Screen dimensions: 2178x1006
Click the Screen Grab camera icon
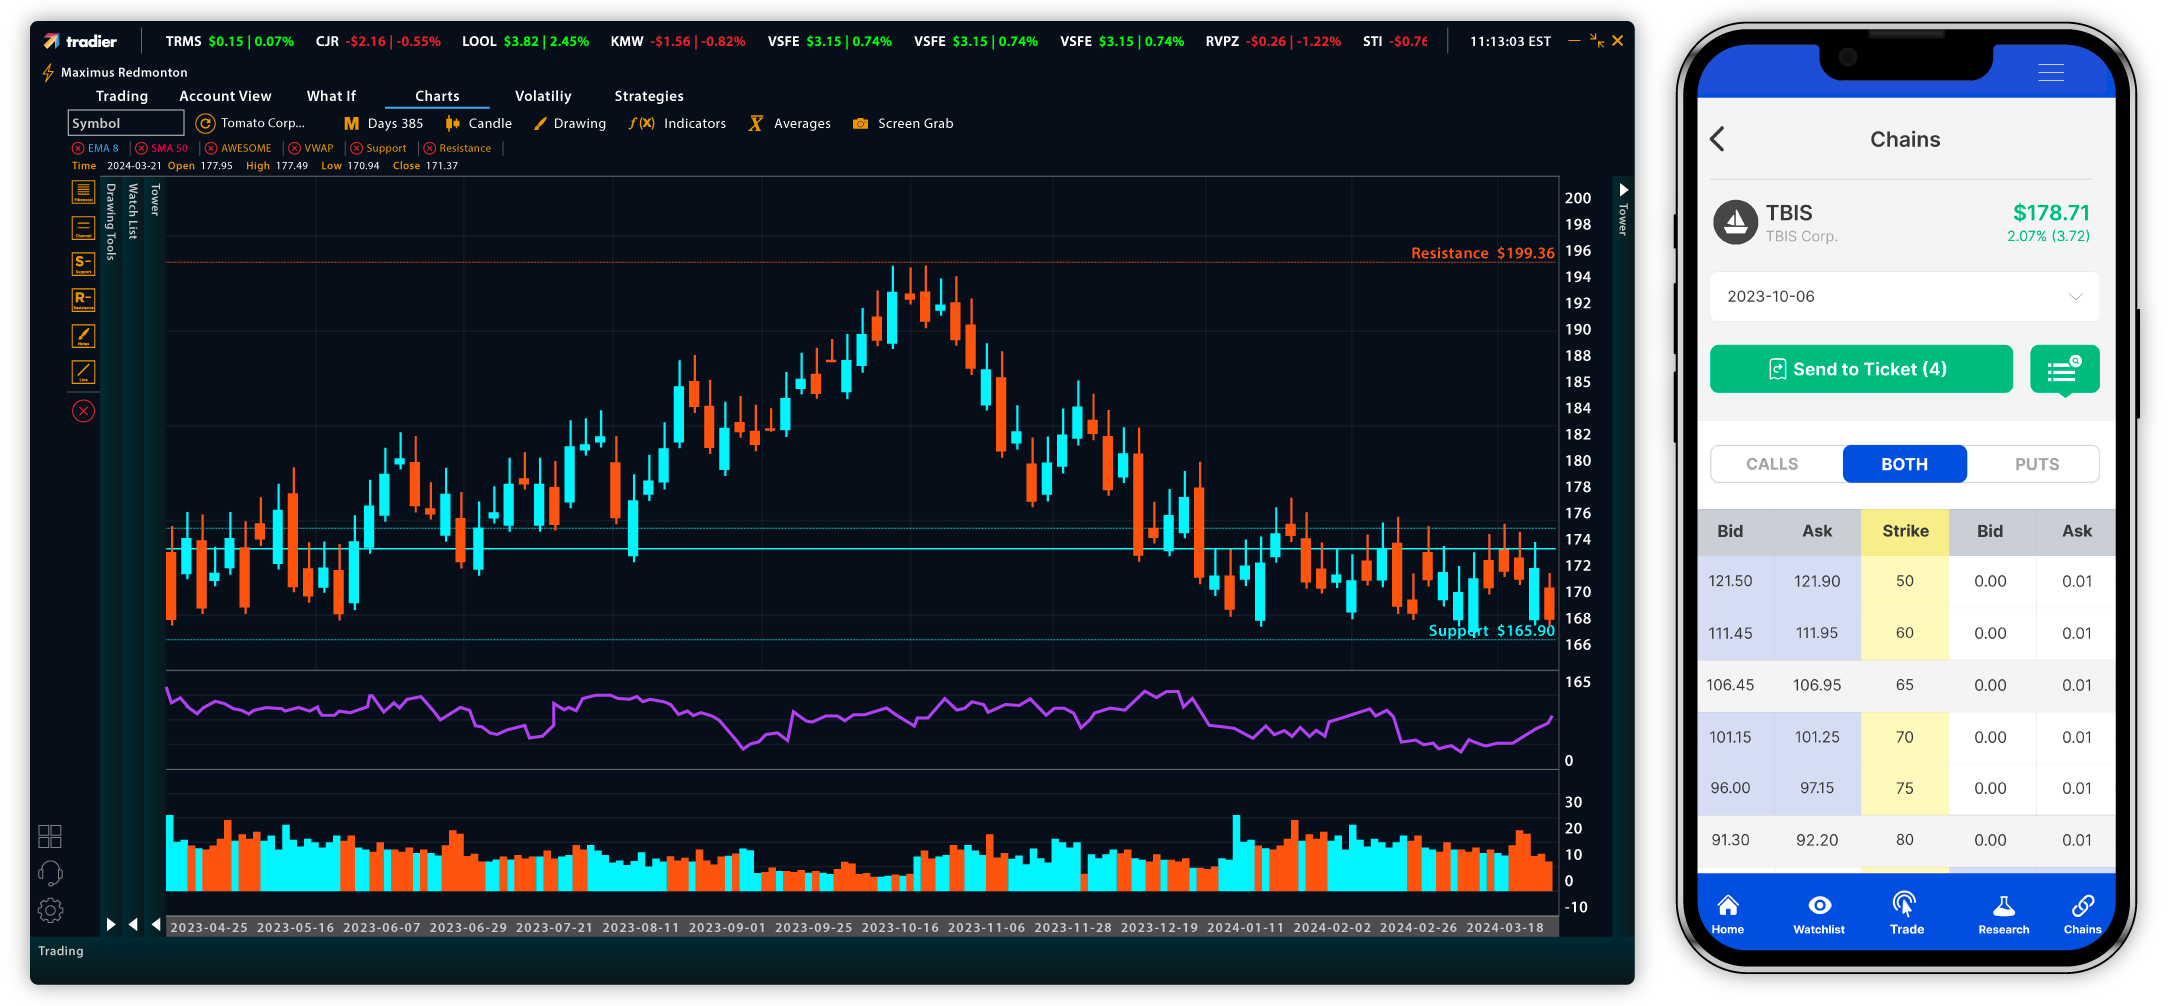860,124
